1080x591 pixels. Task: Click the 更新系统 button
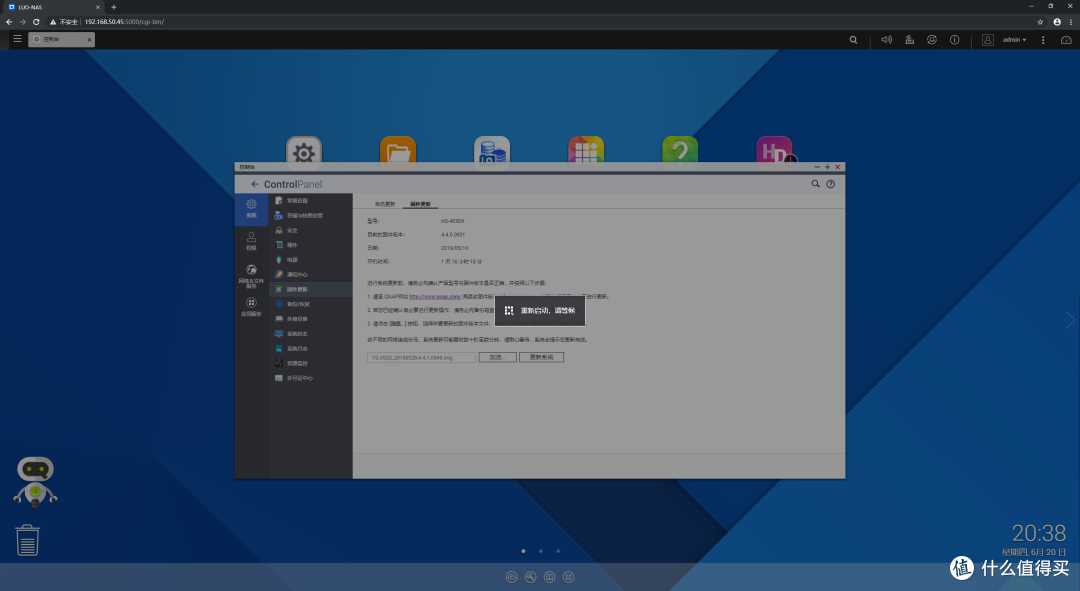tap(541, 357)
